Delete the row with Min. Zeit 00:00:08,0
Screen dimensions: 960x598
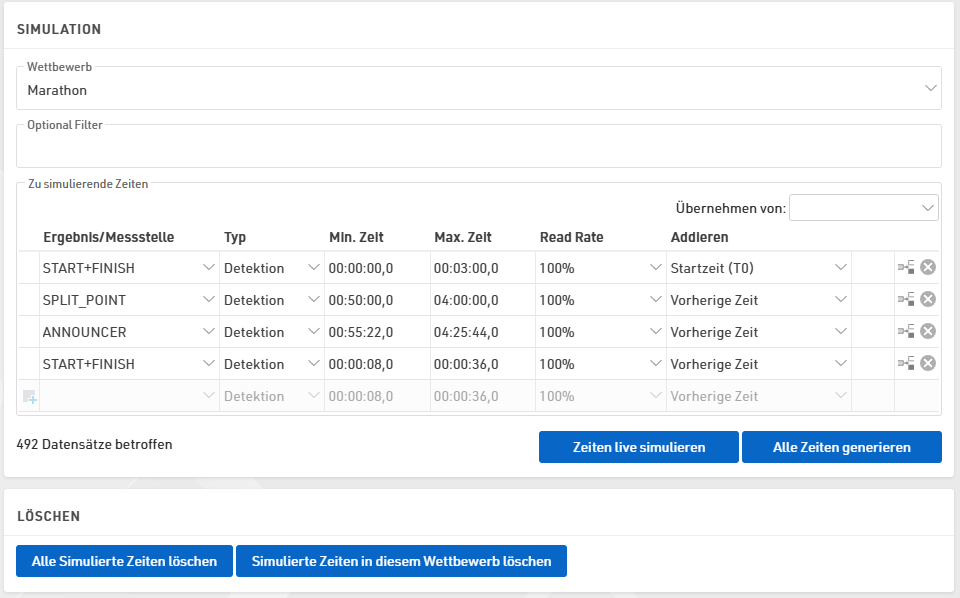coord(927,363)
